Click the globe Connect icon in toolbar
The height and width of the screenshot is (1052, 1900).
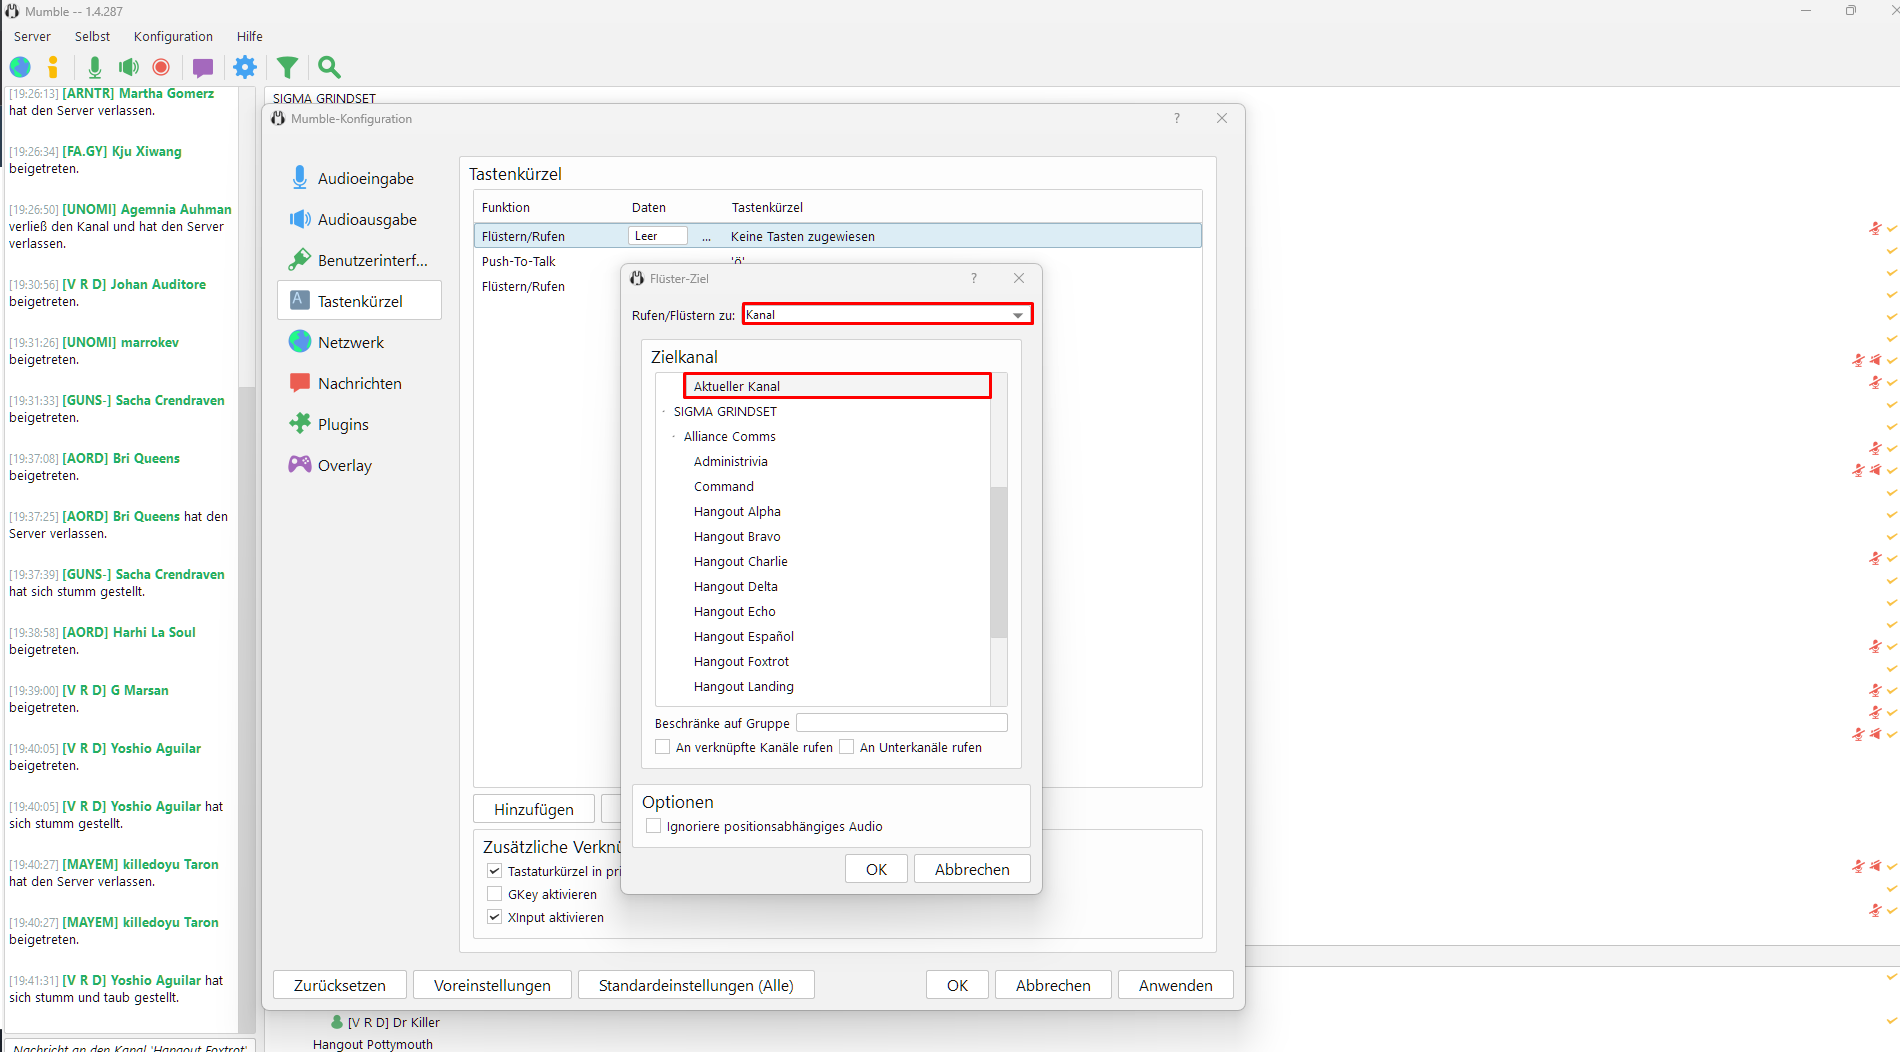click(20, 67)
